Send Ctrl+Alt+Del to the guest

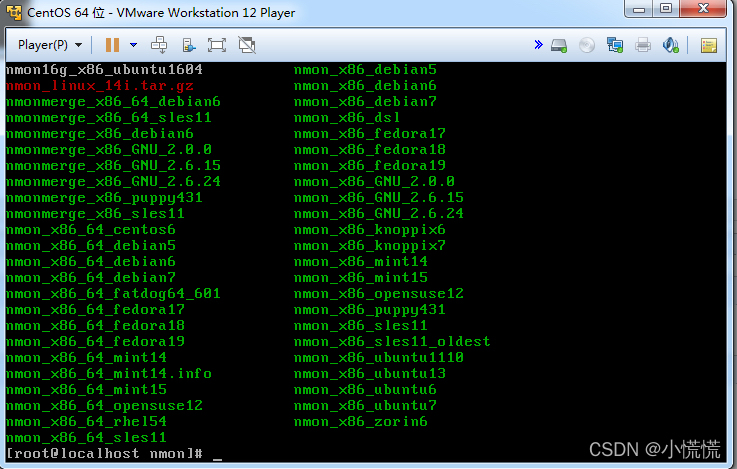coord(159,45)
